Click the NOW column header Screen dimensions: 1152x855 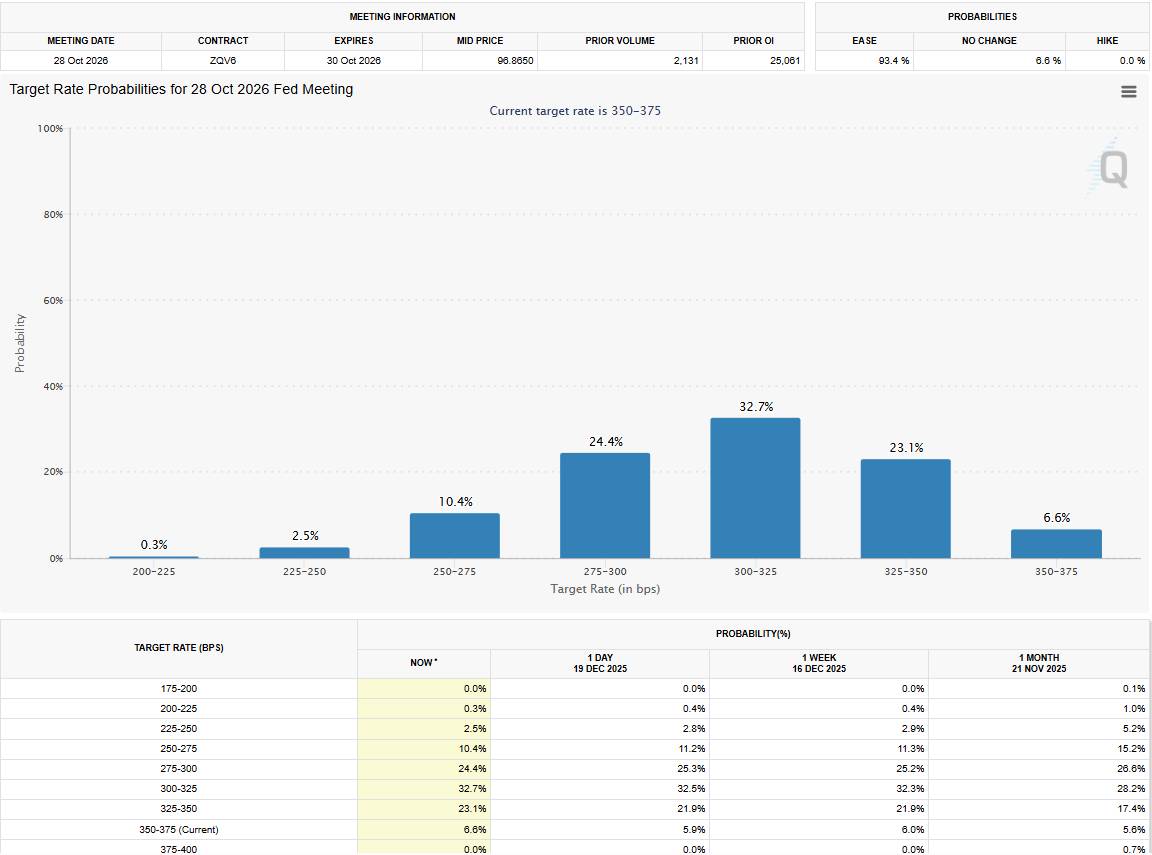coord(423,663)
